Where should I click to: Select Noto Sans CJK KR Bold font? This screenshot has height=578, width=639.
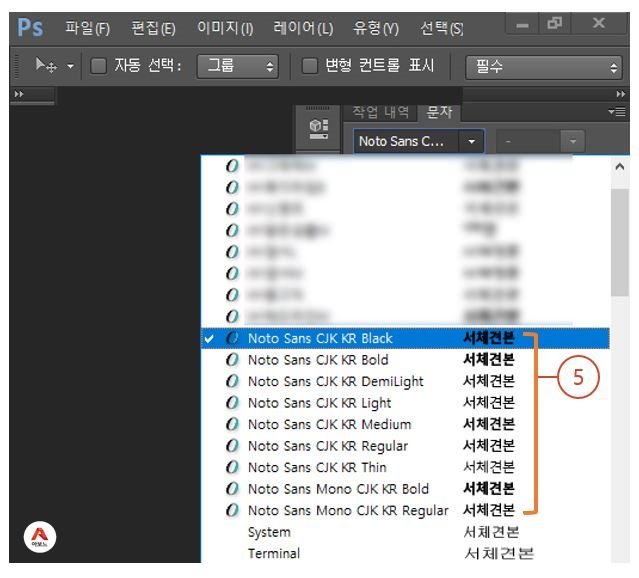405,360
